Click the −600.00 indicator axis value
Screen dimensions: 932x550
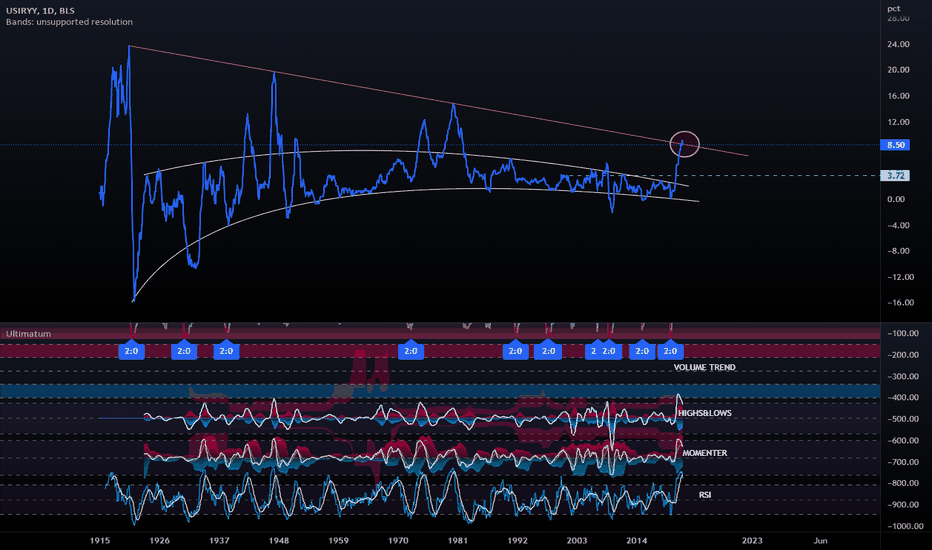coord(902,440)
